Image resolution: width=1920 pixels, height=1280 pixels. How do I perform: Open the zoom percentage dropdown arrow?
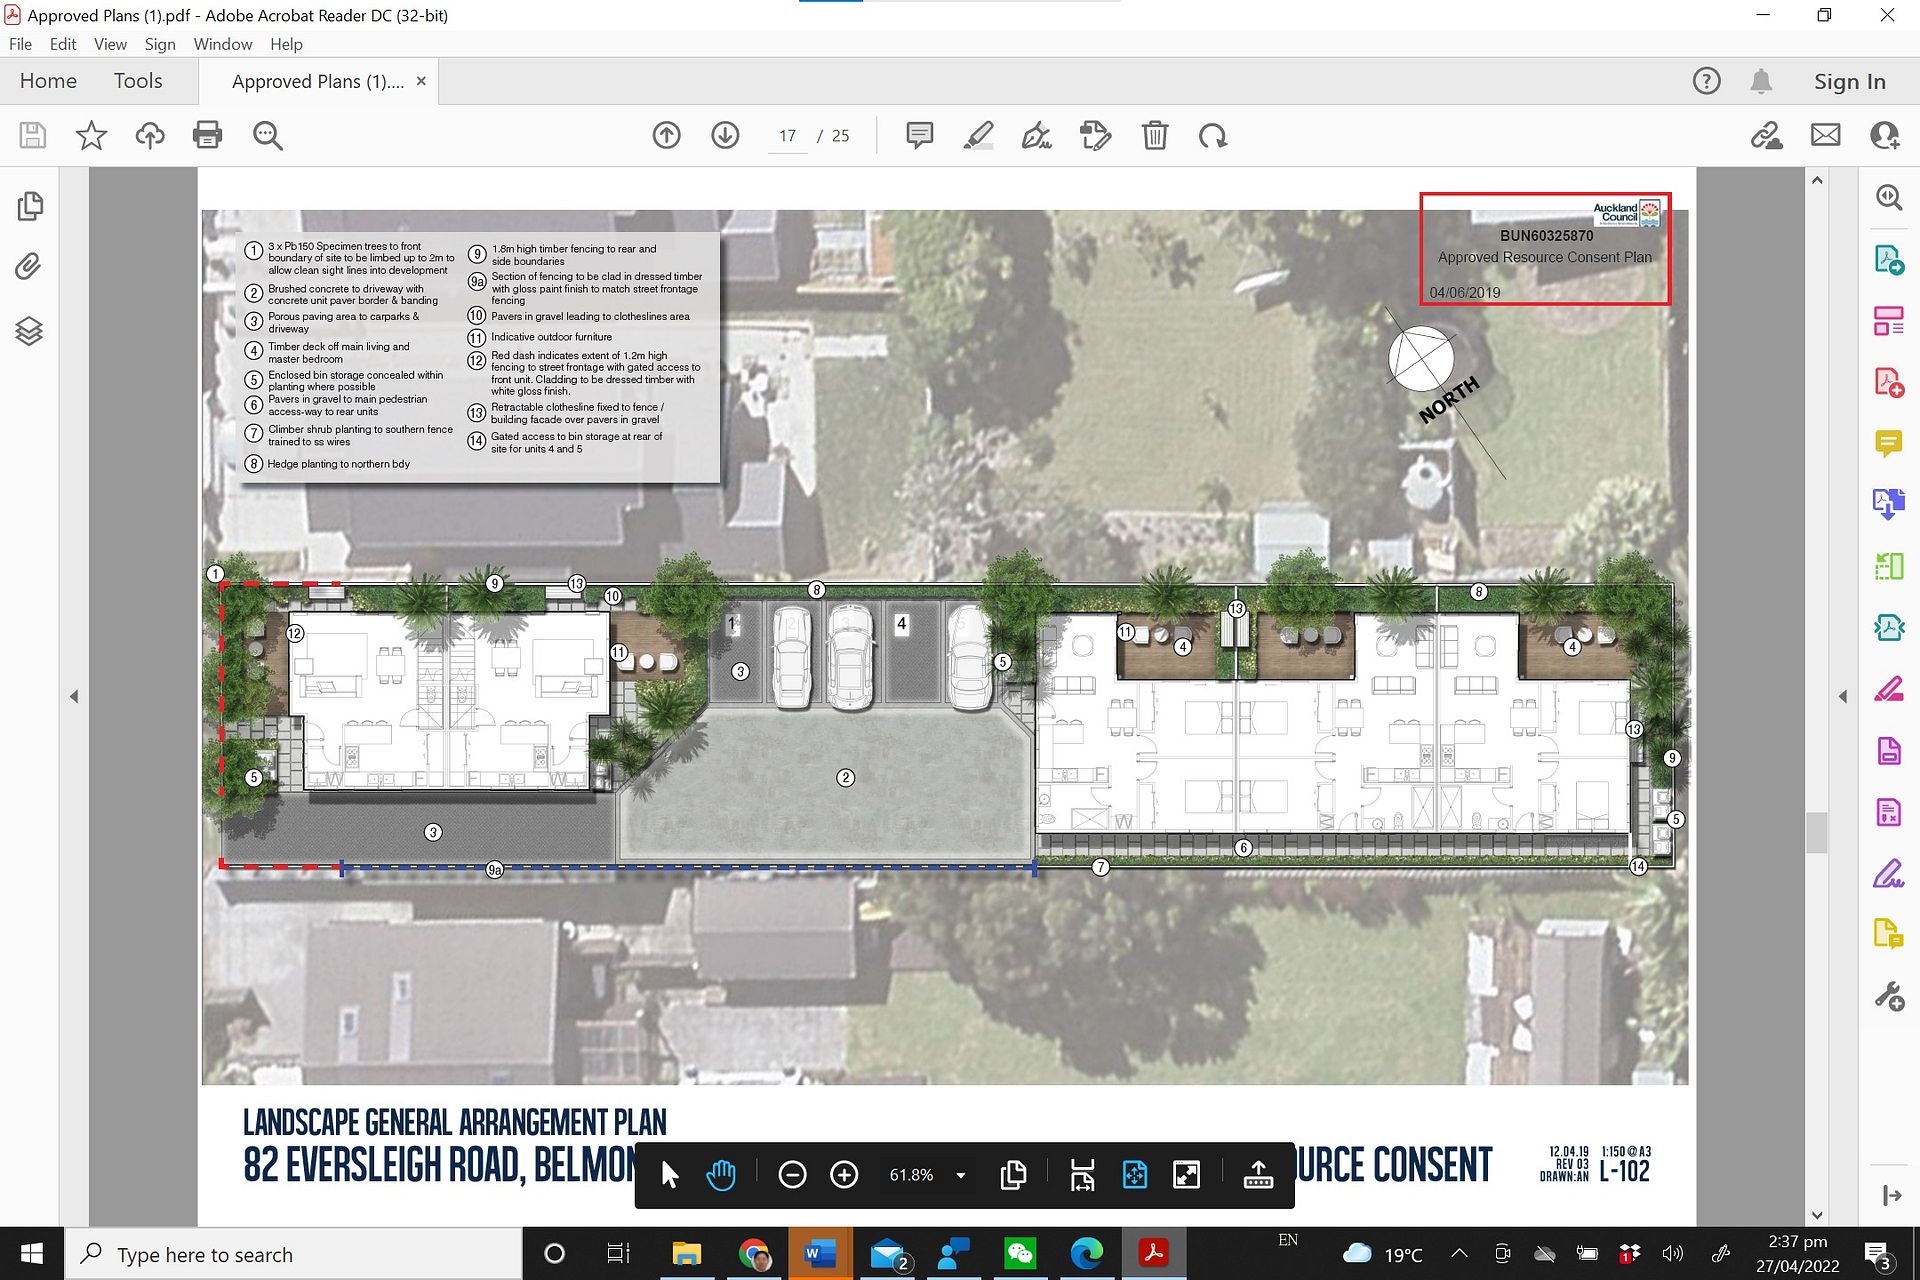(961, 1175)
